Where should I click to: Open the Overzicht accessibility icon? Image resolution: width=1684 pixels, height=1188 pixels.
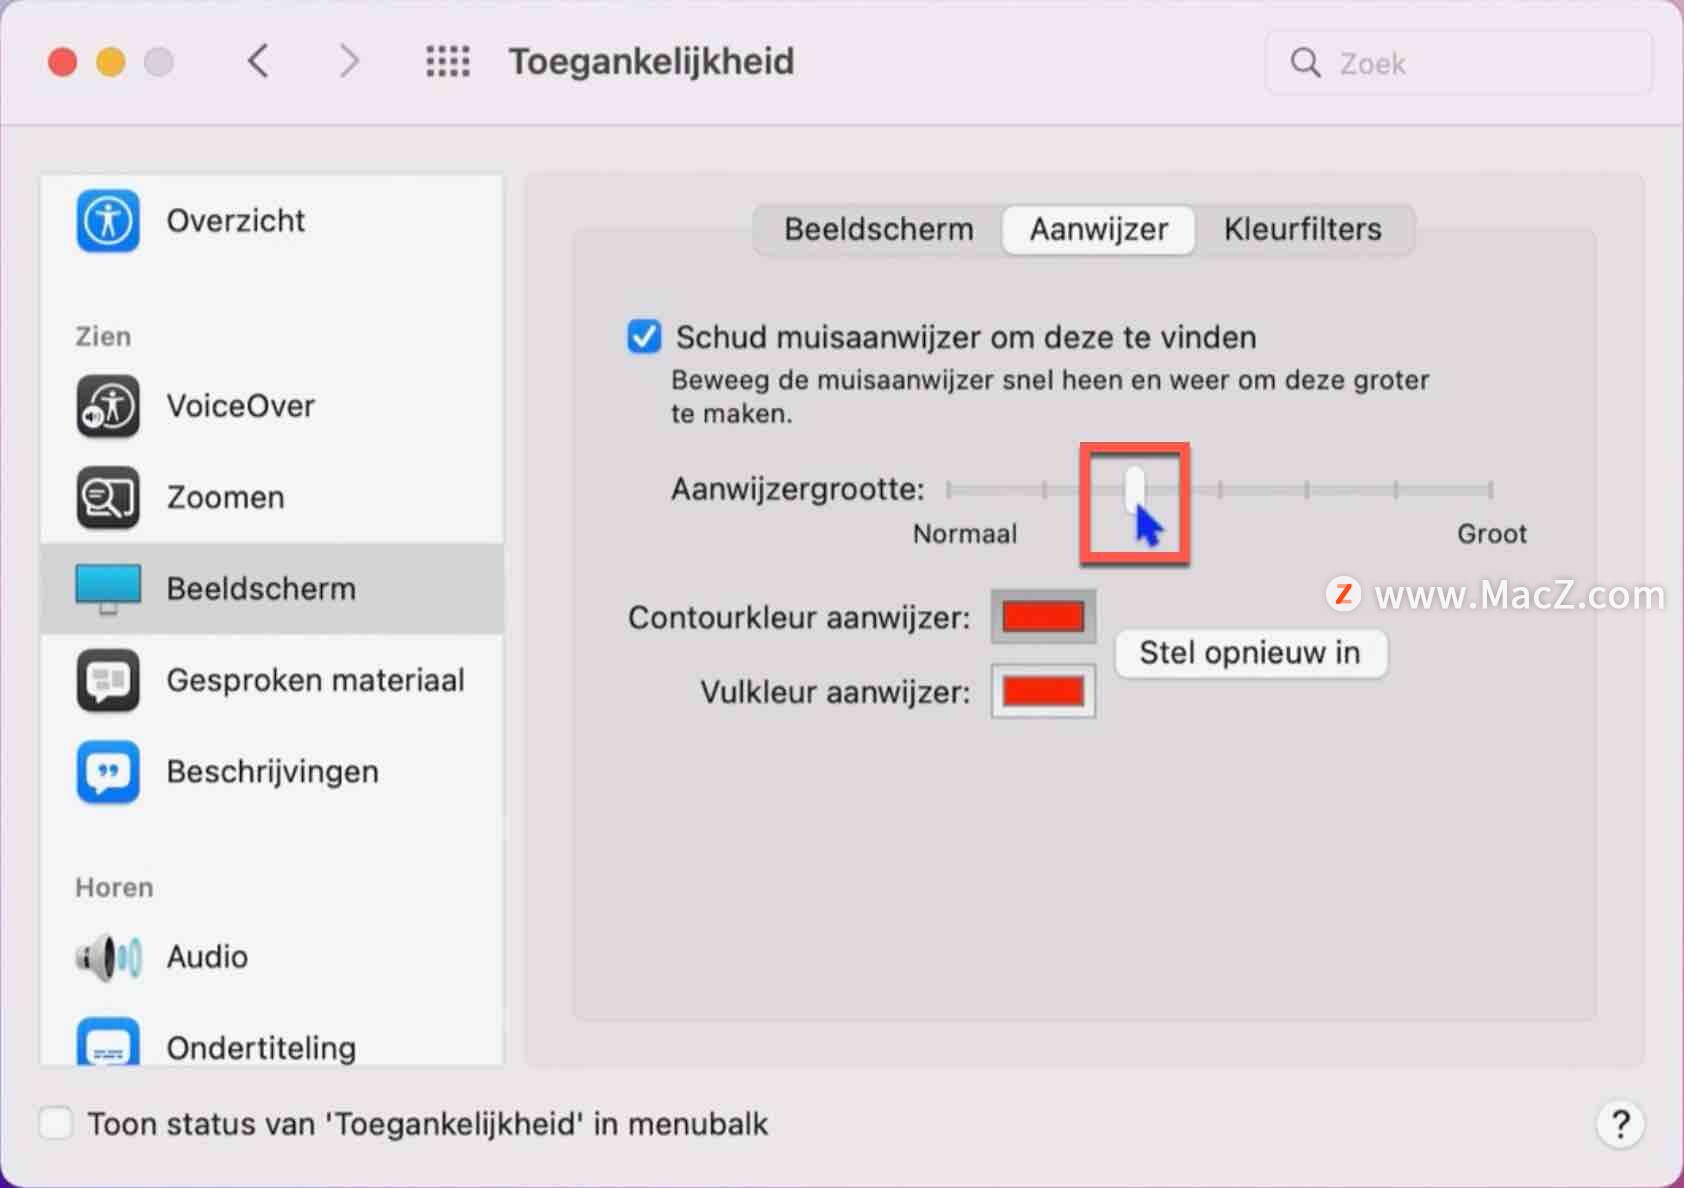coord(108,220)
